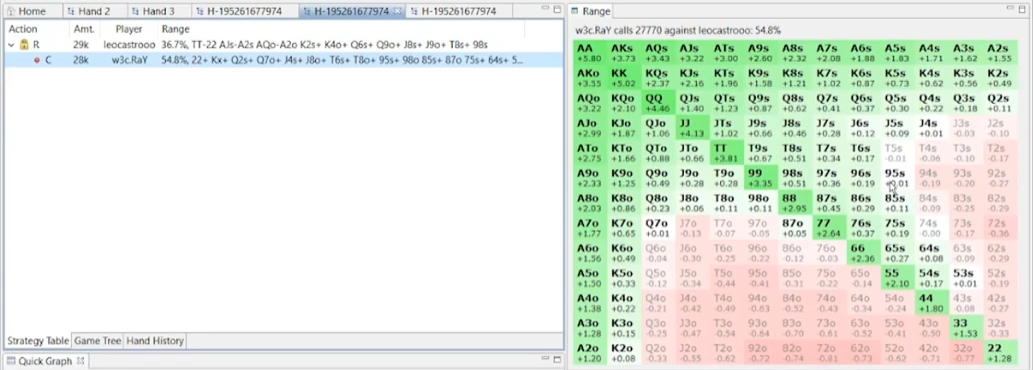Select the K9o +1.25 cell

pyautogui.click(x=624, y=178)
